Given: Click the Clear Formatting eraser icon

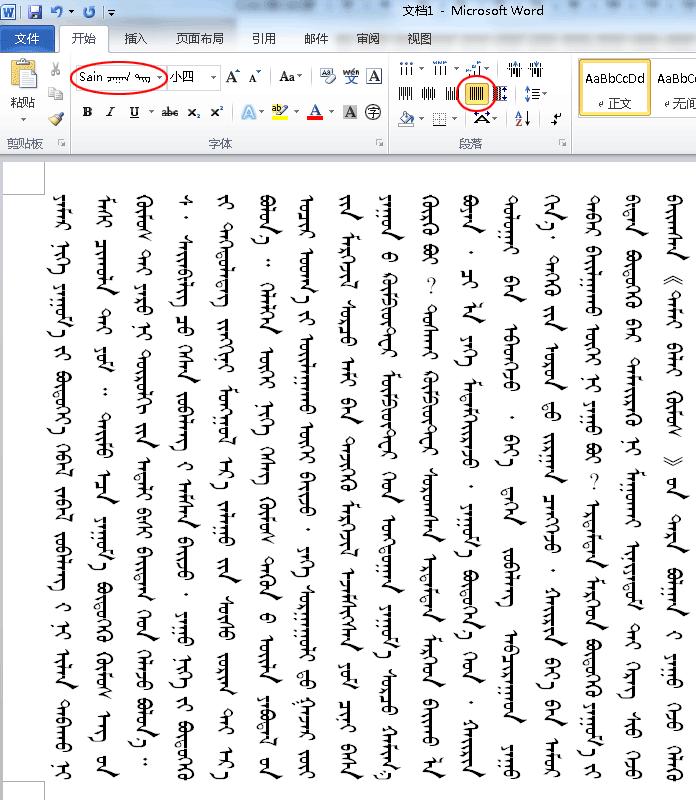Looking at the screenshot, I should coord(327,76).
